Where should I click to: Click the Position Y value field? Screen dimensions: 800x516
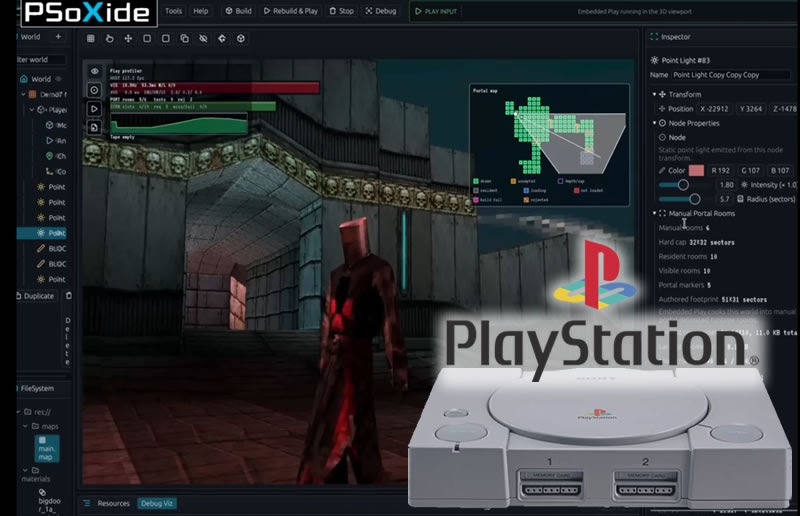tap(751, 109)
